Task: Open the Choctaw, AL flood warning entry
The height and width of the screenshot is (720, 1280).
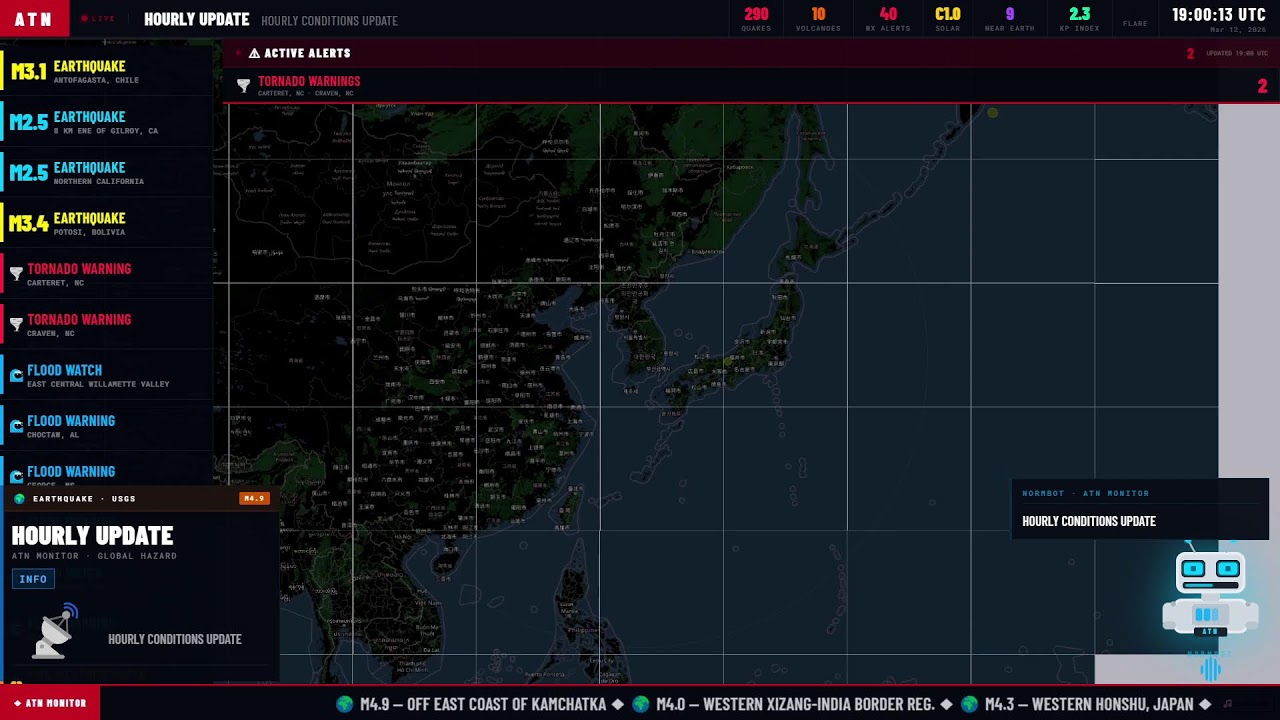Action: (107, 427)
